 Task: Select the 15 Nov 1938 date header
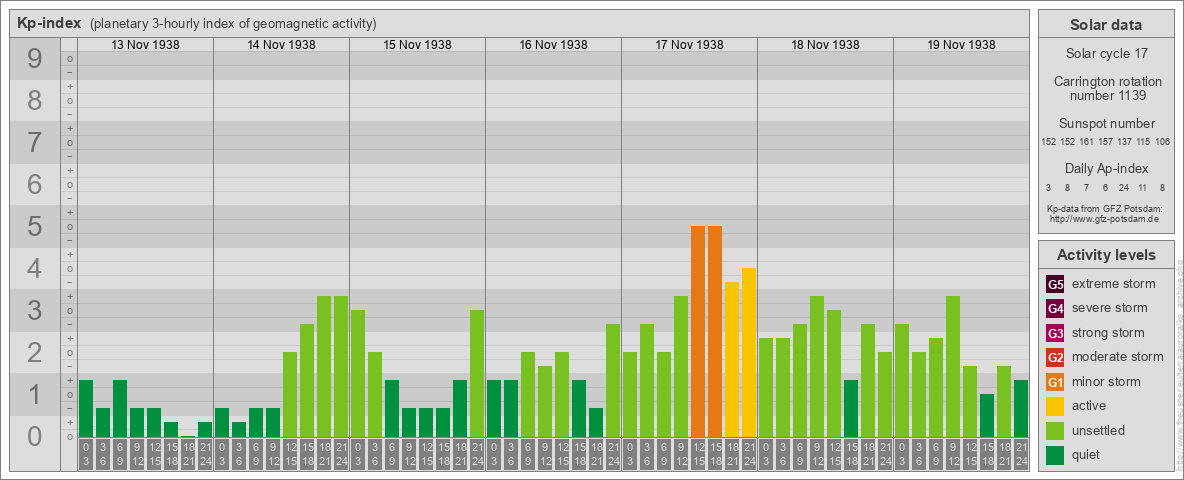point(417,45)
